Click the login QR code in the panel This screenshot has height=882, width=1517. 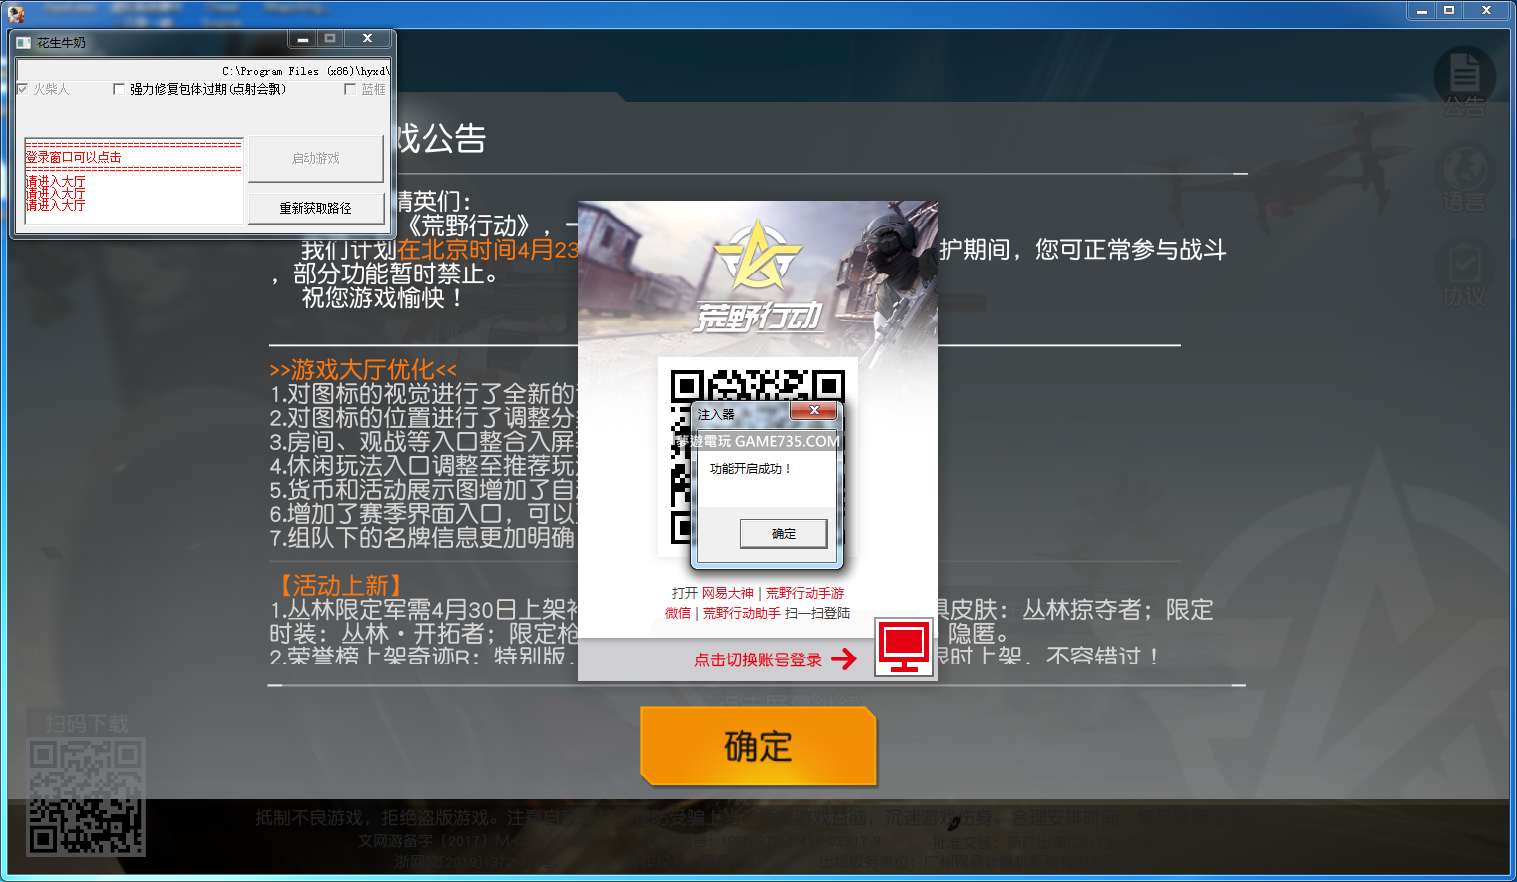[x=757, y=456]
